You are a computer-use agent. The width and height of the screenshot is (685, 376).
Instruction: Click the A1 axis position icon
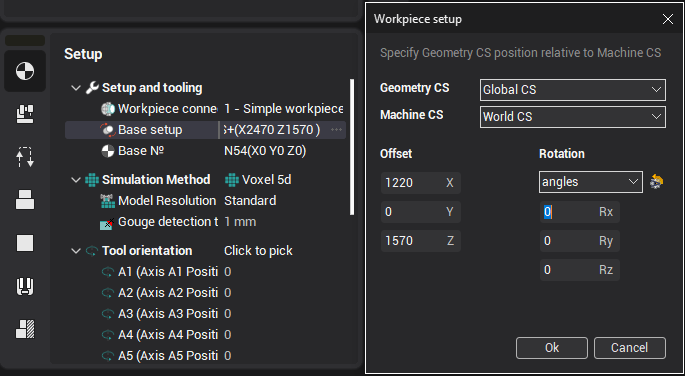107,272
